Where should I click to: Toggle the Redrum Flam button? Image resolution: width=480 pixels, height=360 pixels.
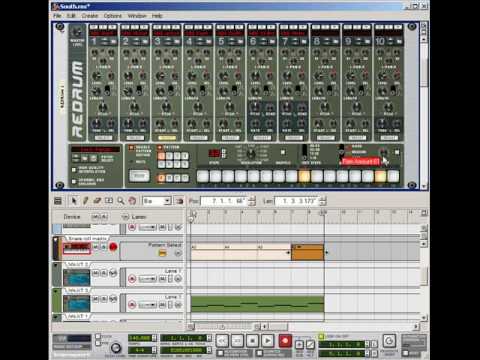coord(397,152)
